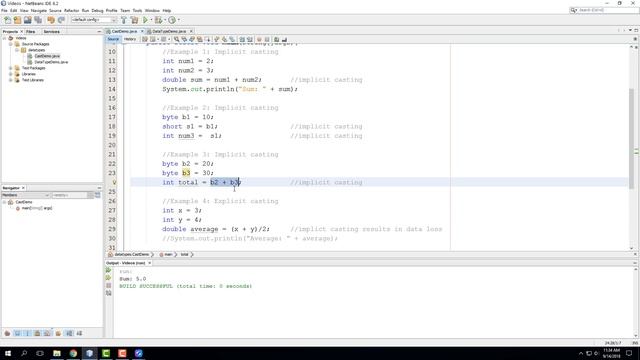Open File Explorer from the taskbar

pyautogui.click(x=57, y=353)
